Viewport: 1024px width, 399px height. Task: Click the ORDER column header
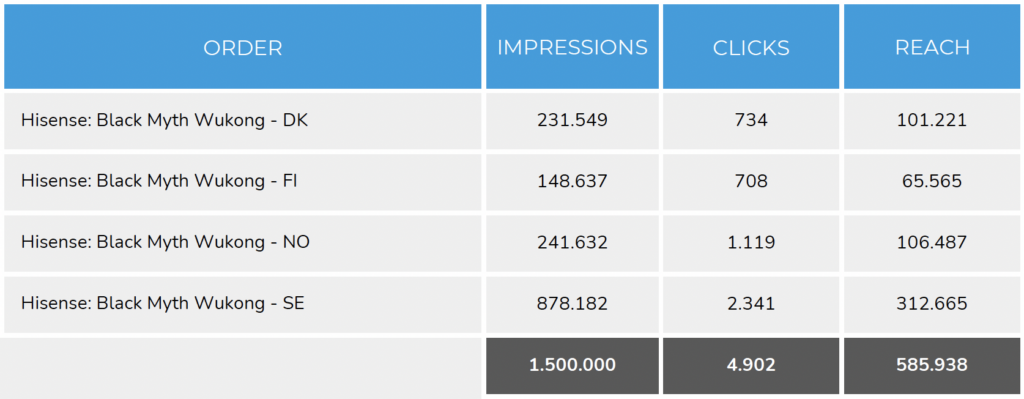(x=242, y=47)
